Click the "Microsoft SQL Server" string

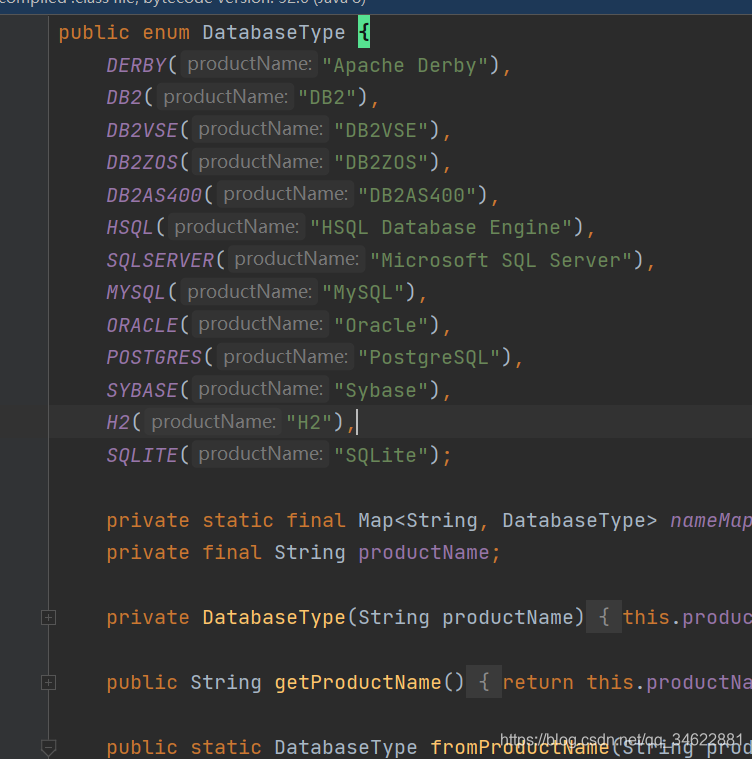coord(501,260)
